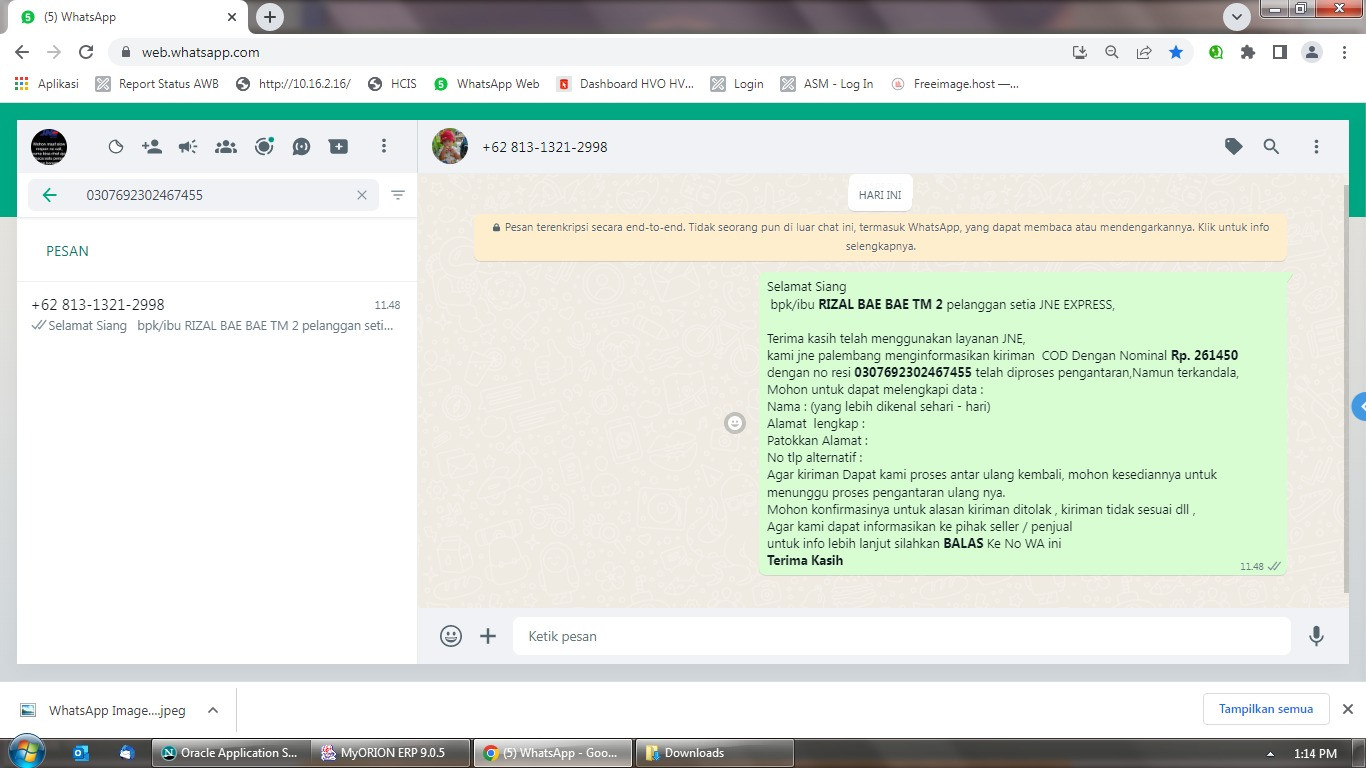The width and height of the screenshot is (1366, 768).
Task: Open the Chrome three-dot menu
Action: click(1345, 52)
